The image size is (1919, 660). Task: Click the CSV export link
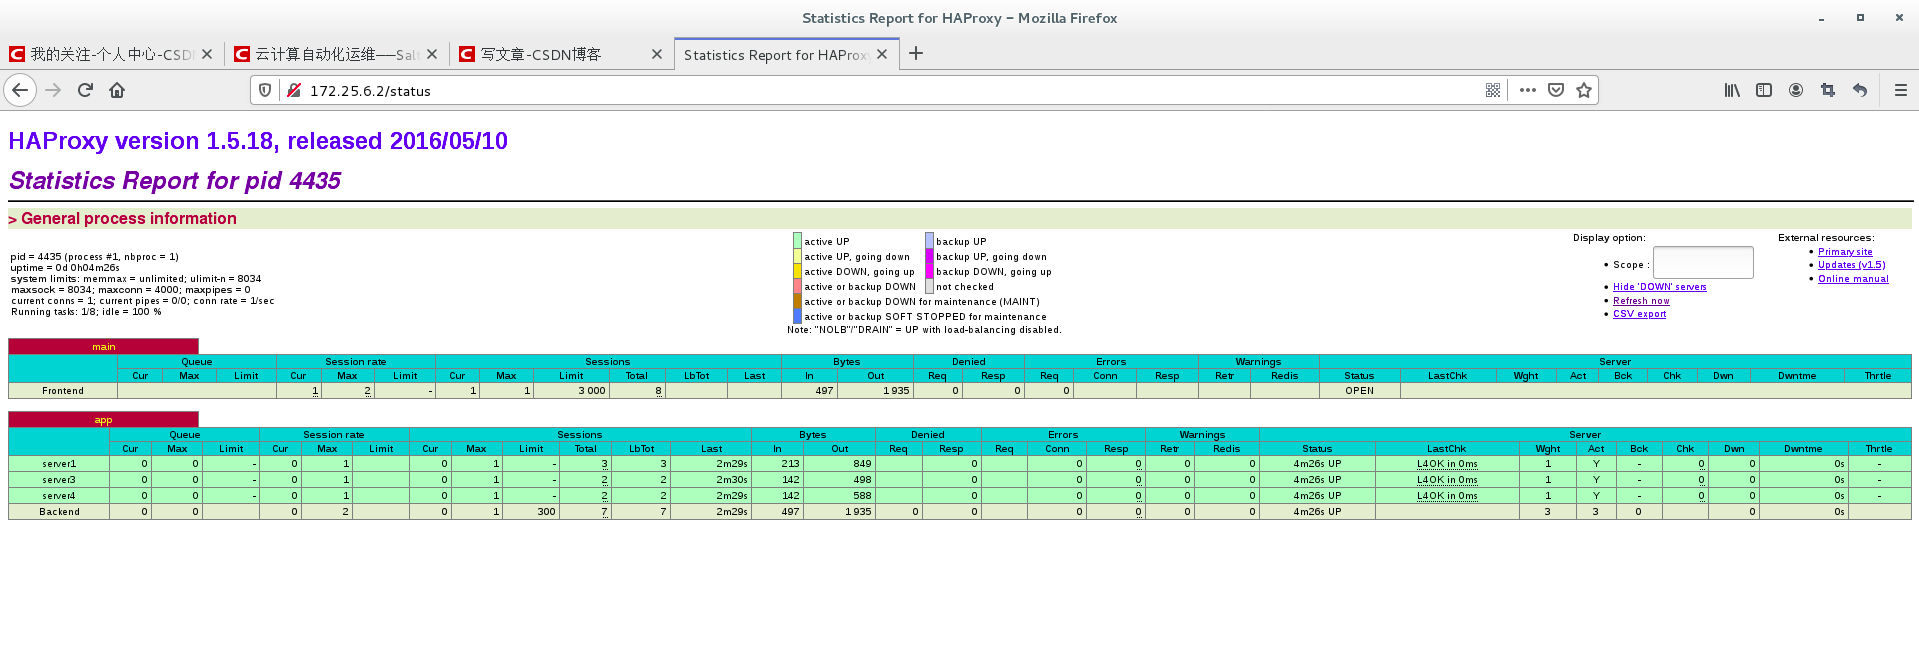coord(1639,314)
